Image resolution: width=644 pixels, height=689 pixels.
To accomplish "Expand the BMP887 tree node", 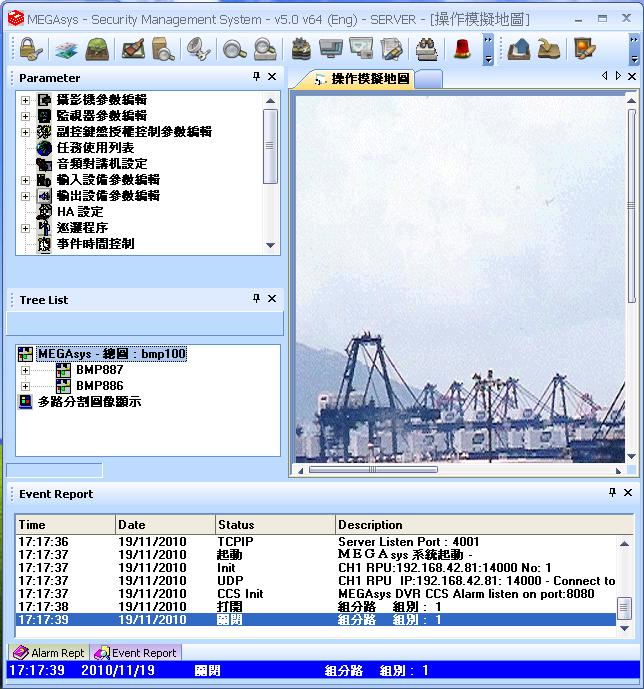I will point(26,370).
